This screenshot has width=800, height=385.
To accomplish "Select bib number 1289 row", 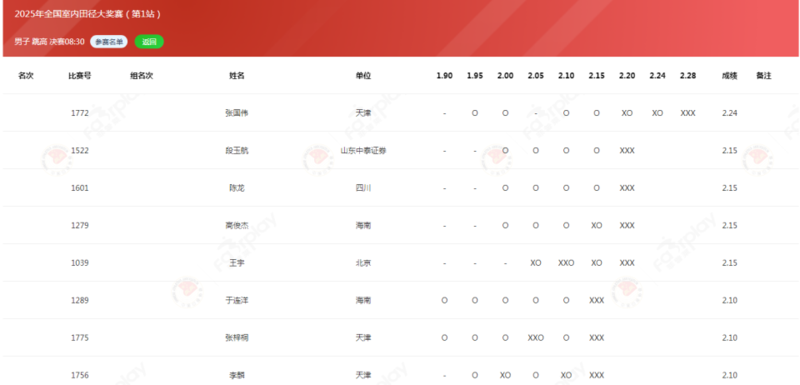I will click(x=400, y=300).
